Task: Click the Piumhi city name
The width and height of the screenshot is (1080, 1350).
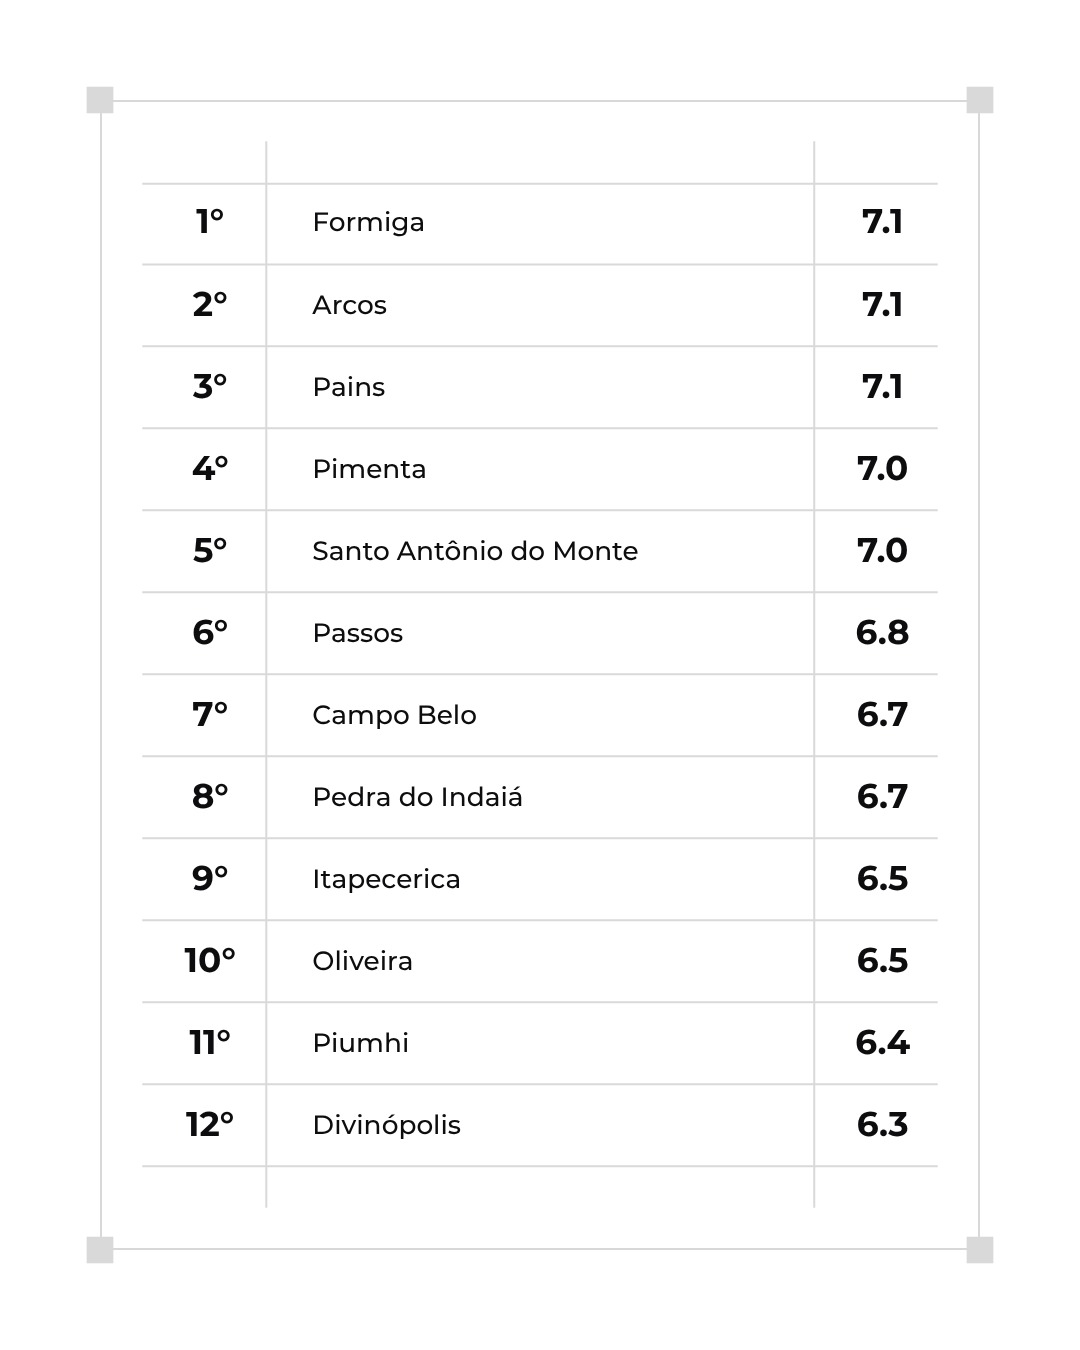Action: coord(360,1043)
